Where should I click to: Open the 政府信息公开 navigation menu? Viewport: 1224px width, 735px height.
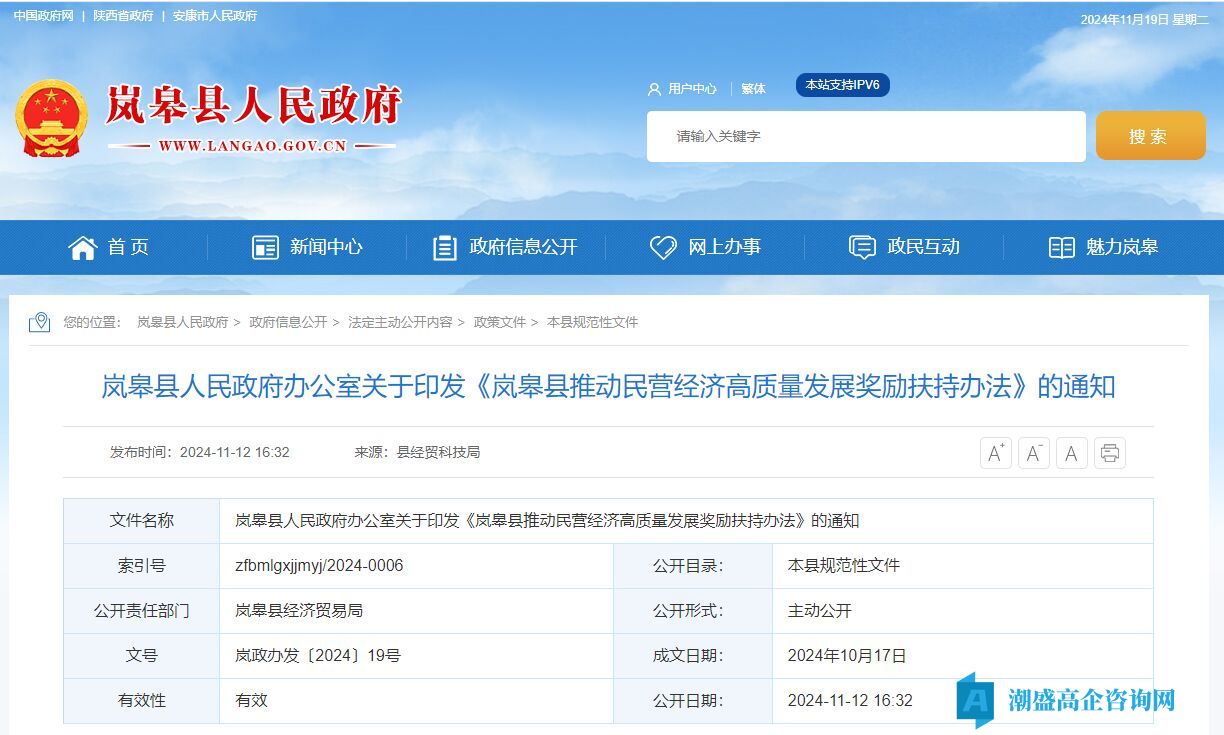pos(505,247)
